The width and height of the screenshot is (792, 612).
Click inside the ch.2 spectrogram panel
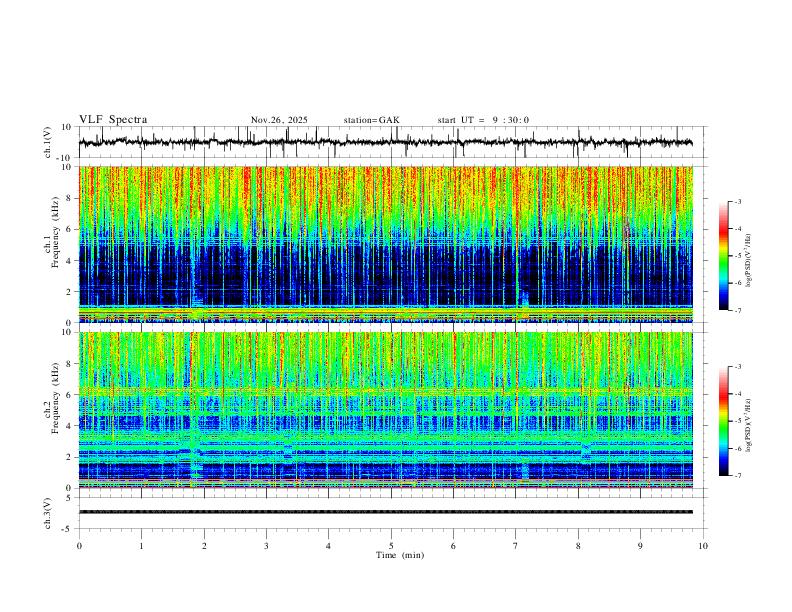(x=385, y=410)
